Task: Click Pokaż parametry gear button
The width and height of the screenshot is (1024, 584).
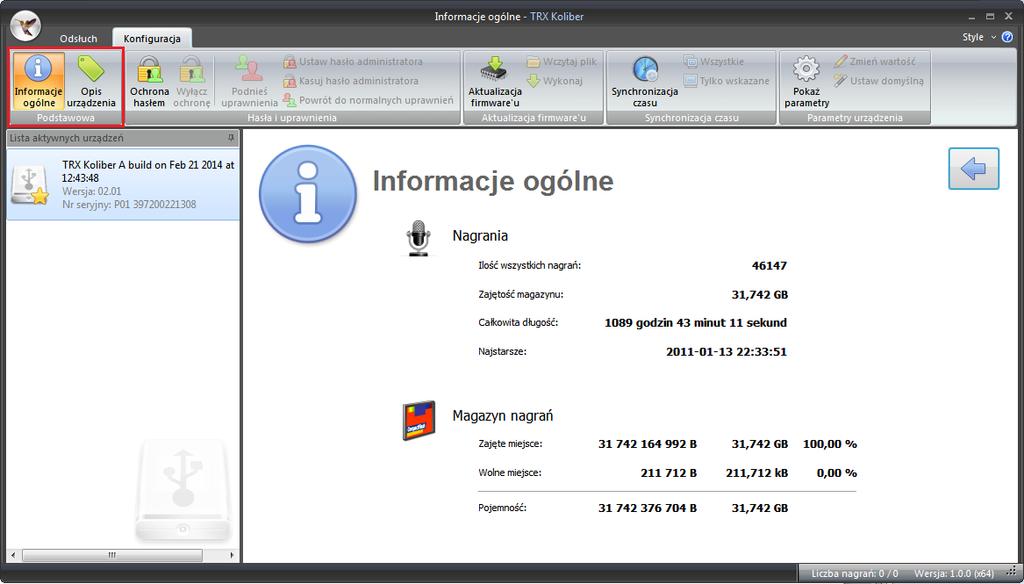Action: click(x=807, y=81)
